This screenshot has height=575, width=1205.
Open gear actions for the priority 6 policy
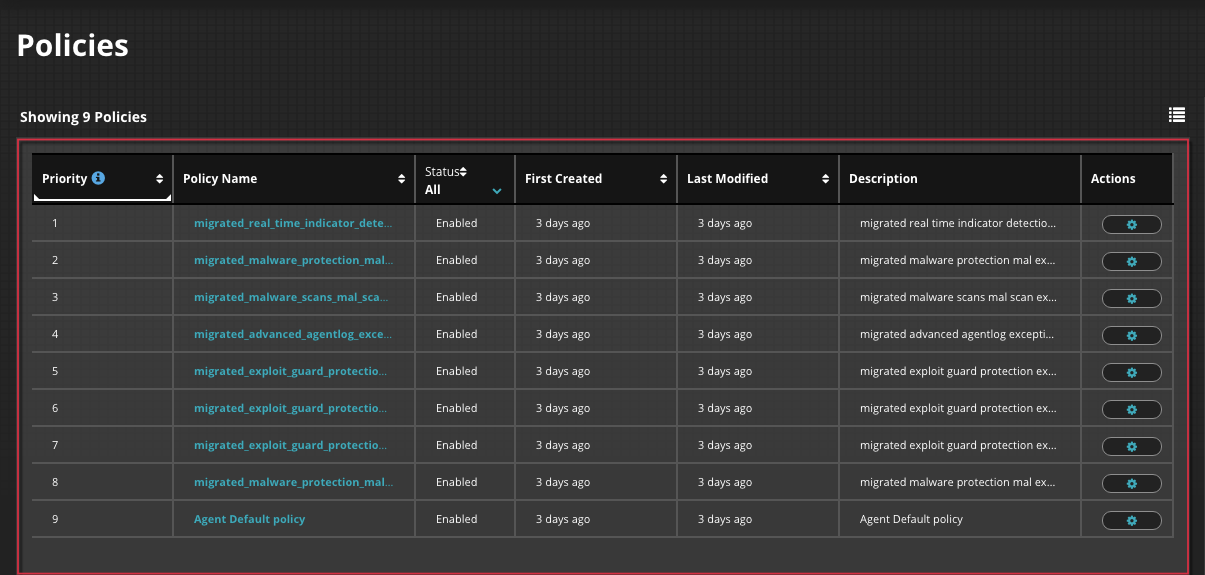[1131, 410]
